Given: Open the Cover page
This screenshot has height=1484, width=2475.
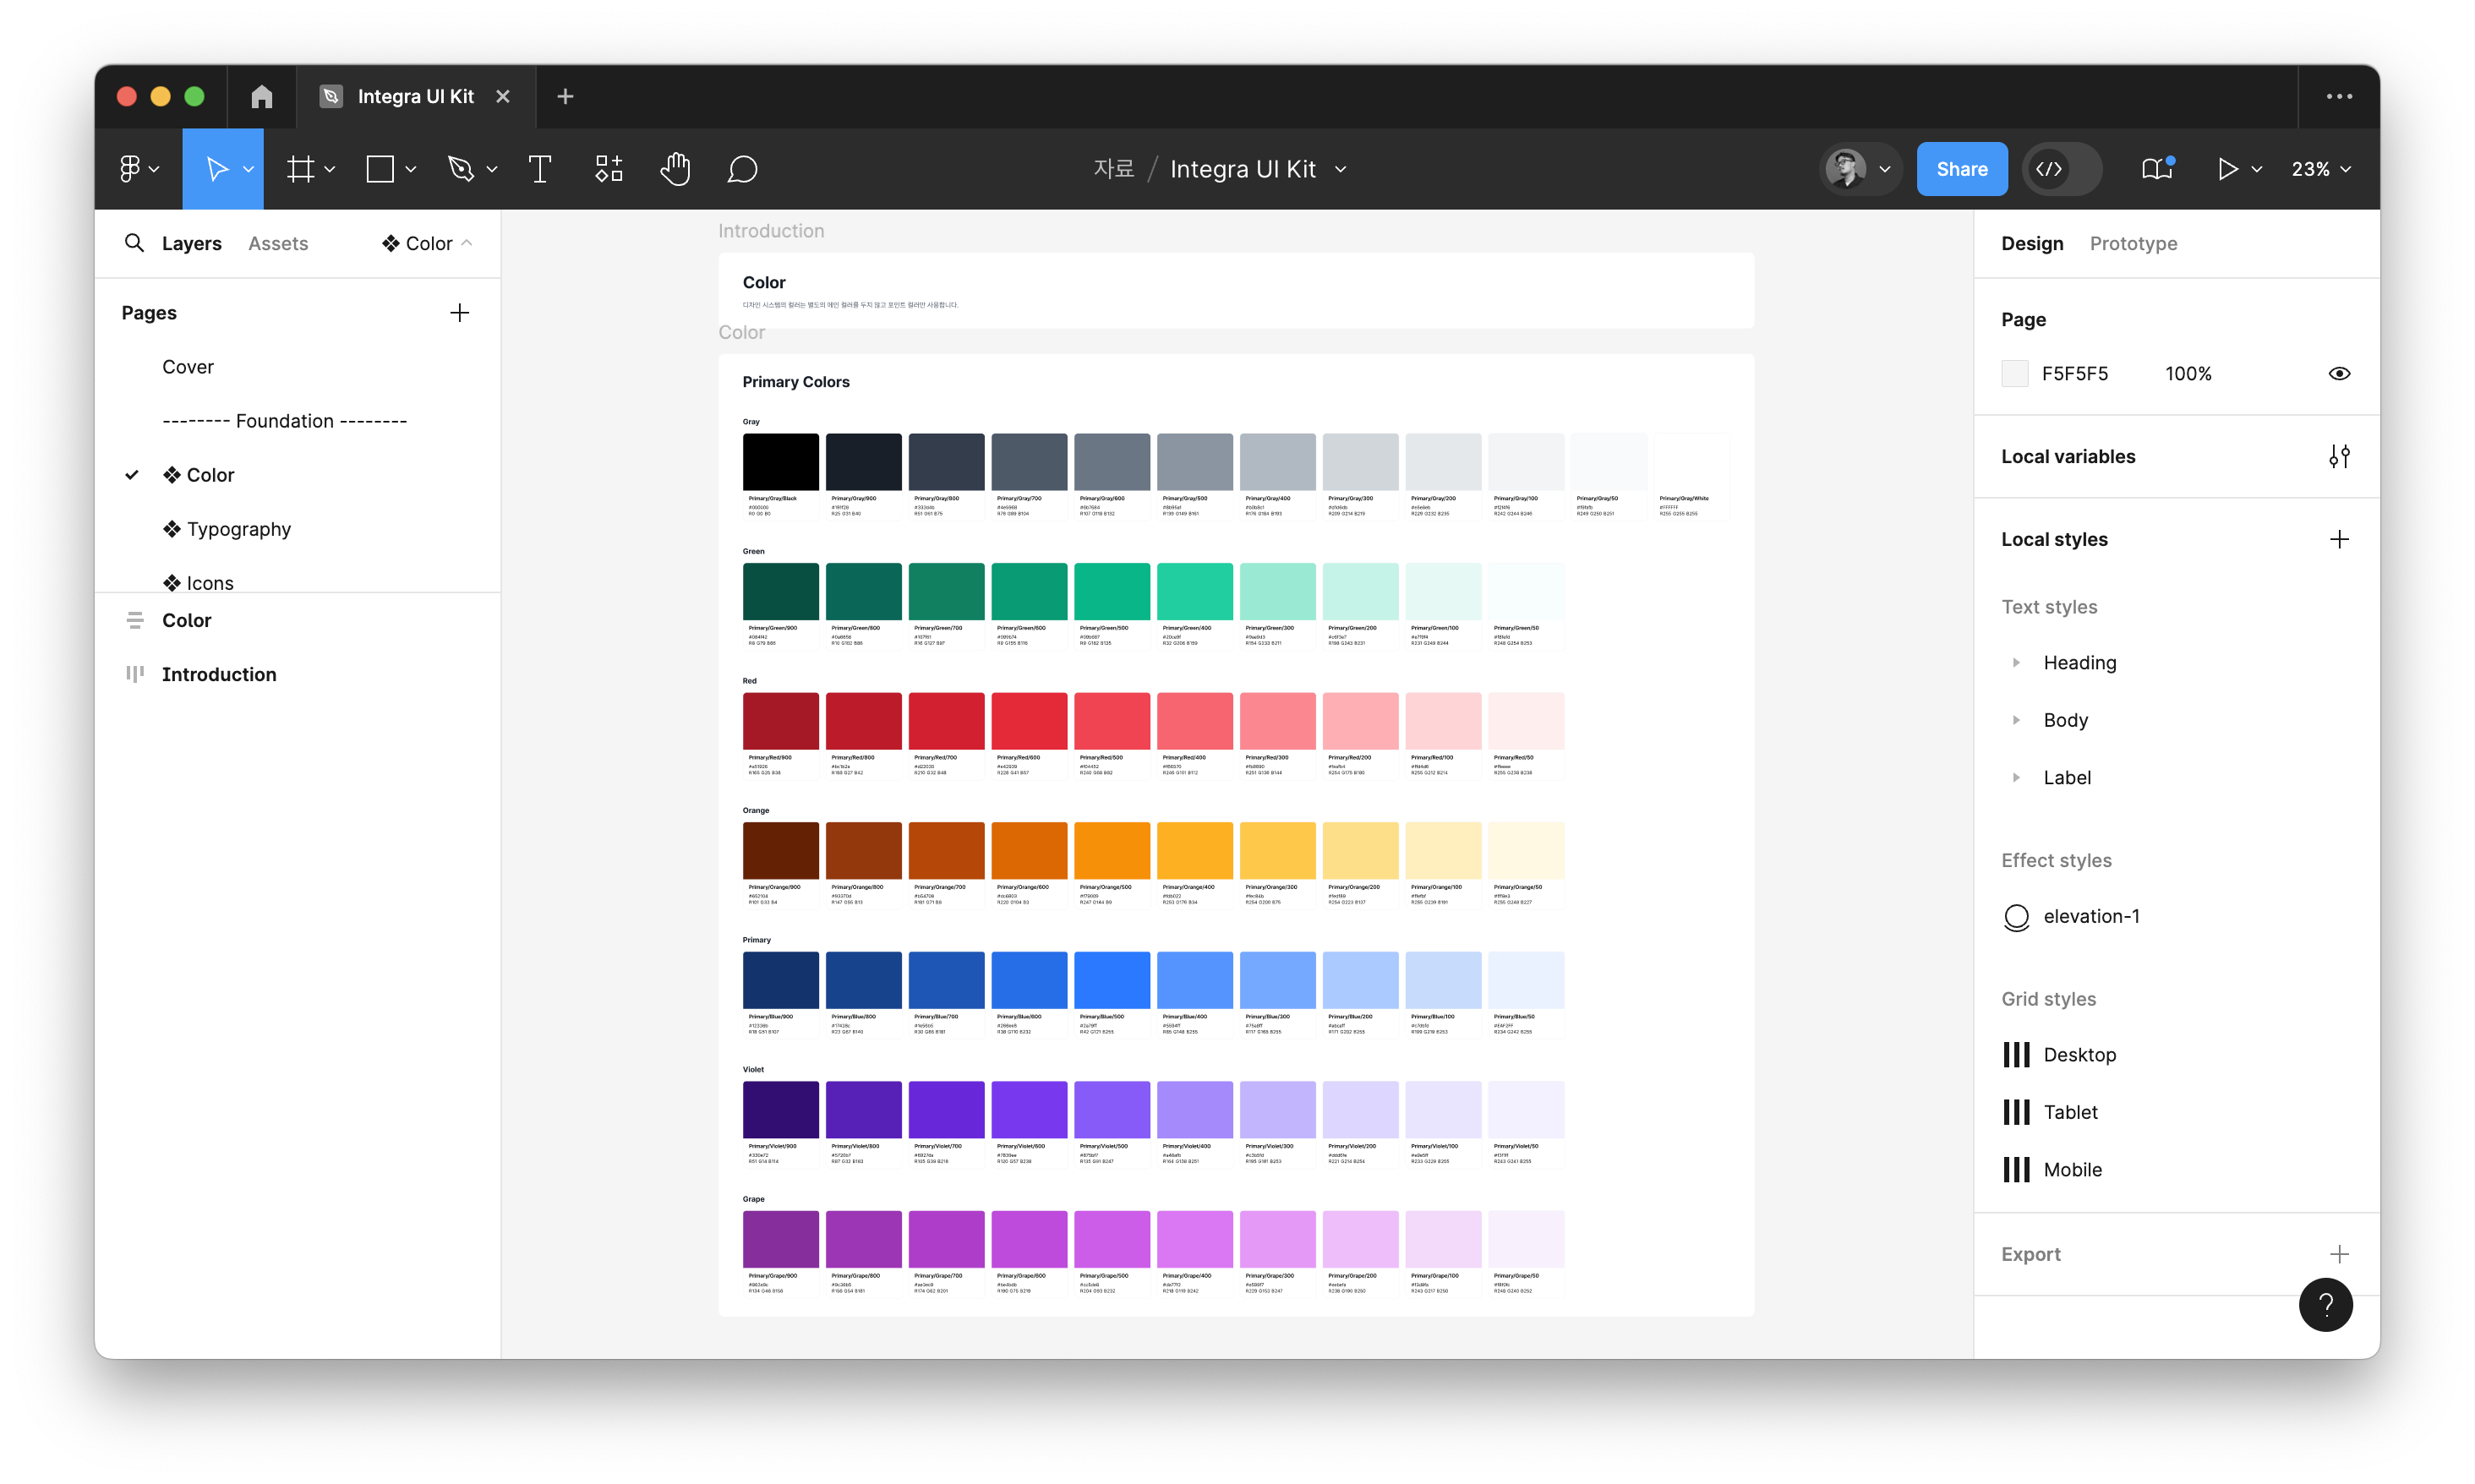Looking at the screenshot, I should tap(188, 367).
